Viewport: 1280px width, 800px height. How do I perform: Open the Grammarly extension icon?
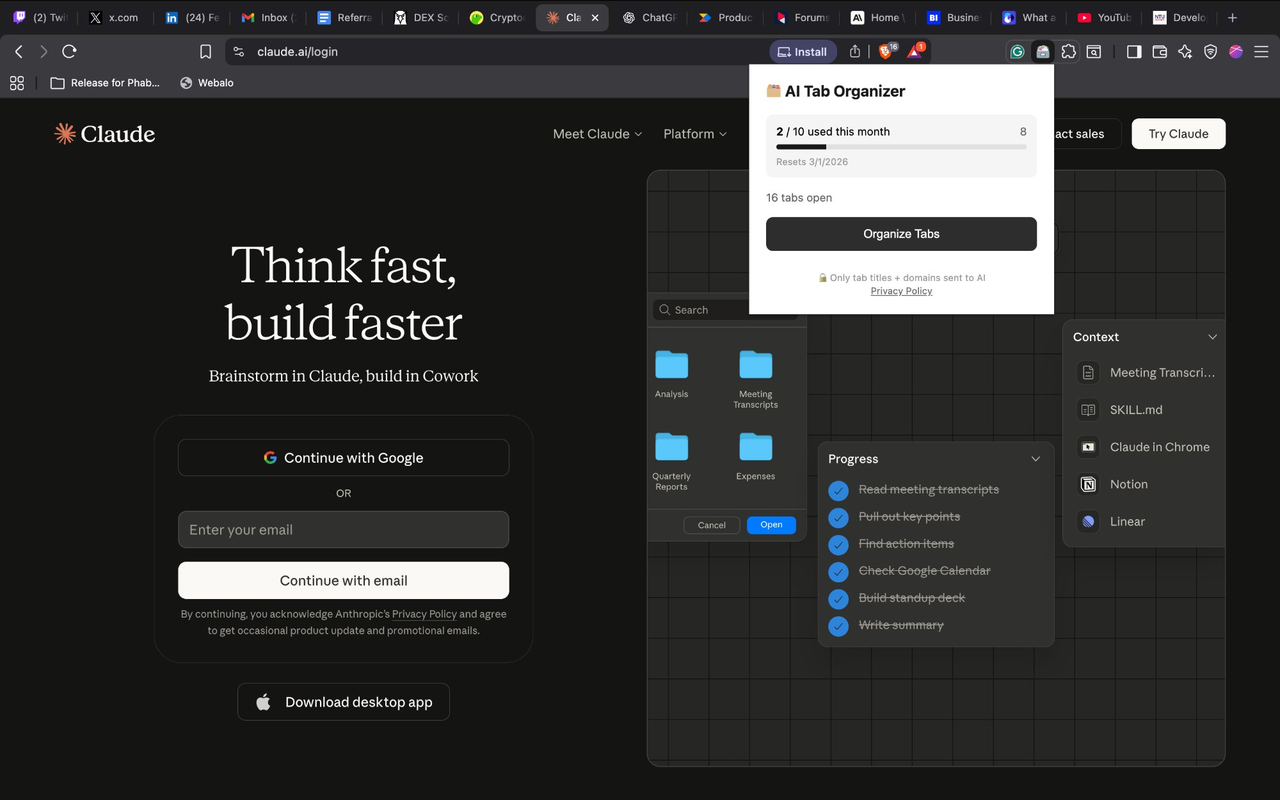[x=1017, y=52]
